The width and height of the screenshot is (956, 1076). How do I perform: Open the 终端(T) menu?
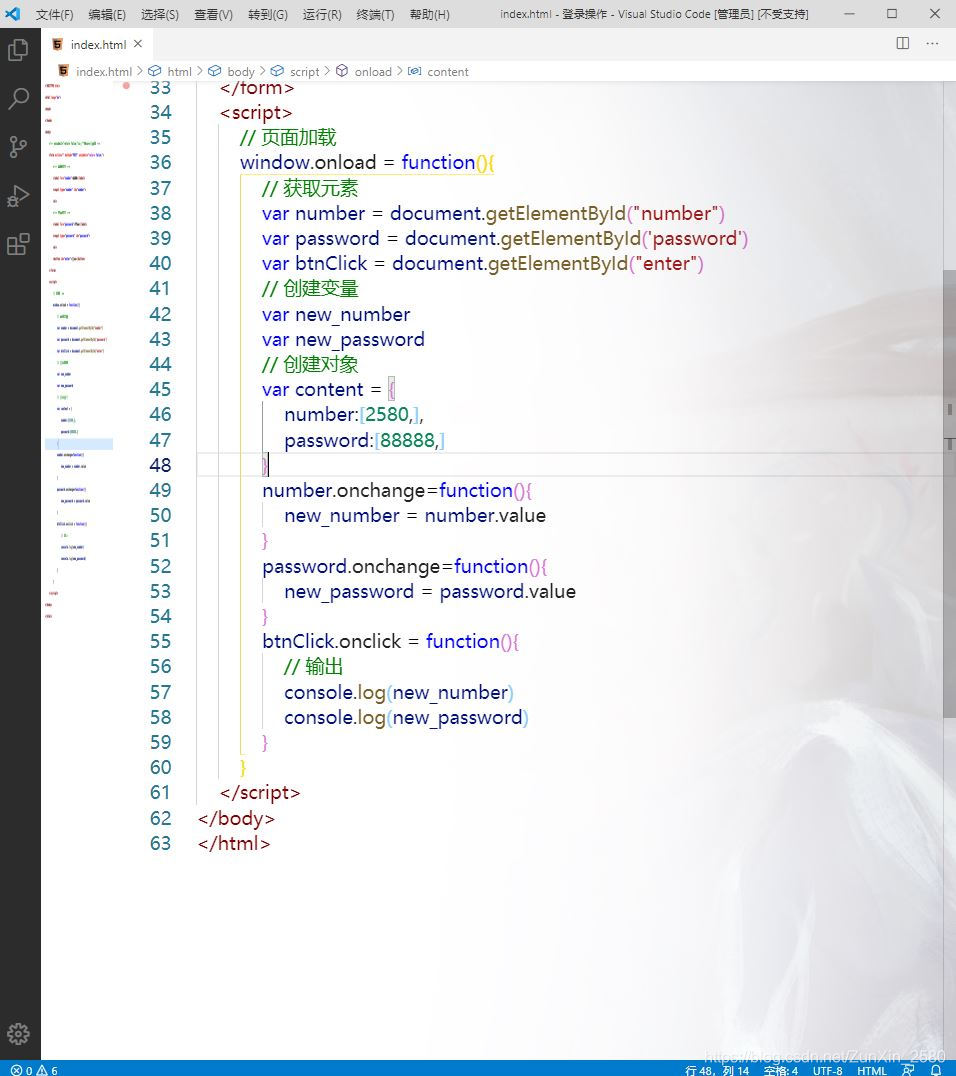375,14
